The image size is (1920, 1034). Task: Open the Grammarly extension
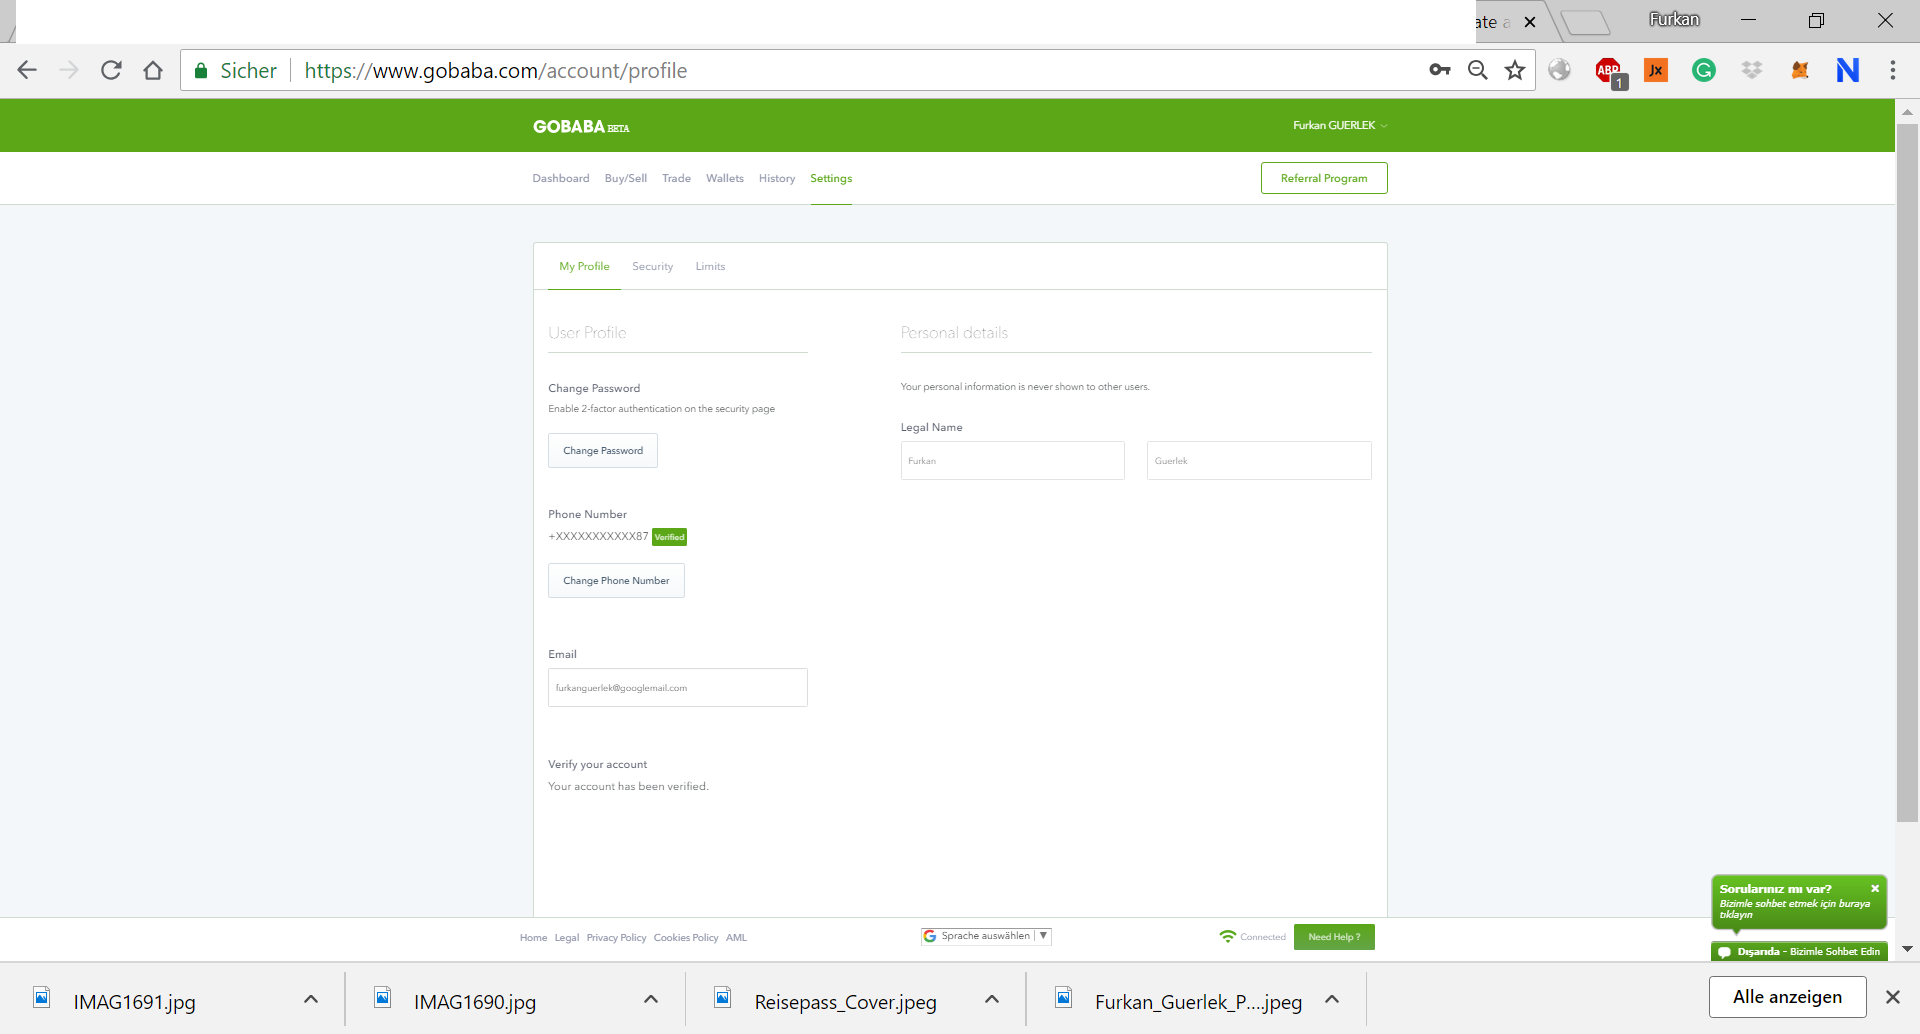click(1704, 70)
